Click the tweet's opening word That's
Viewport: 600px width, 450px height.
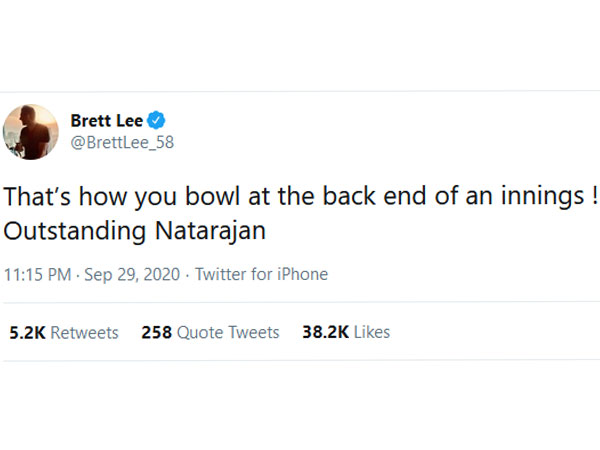[x=39, y=195]
